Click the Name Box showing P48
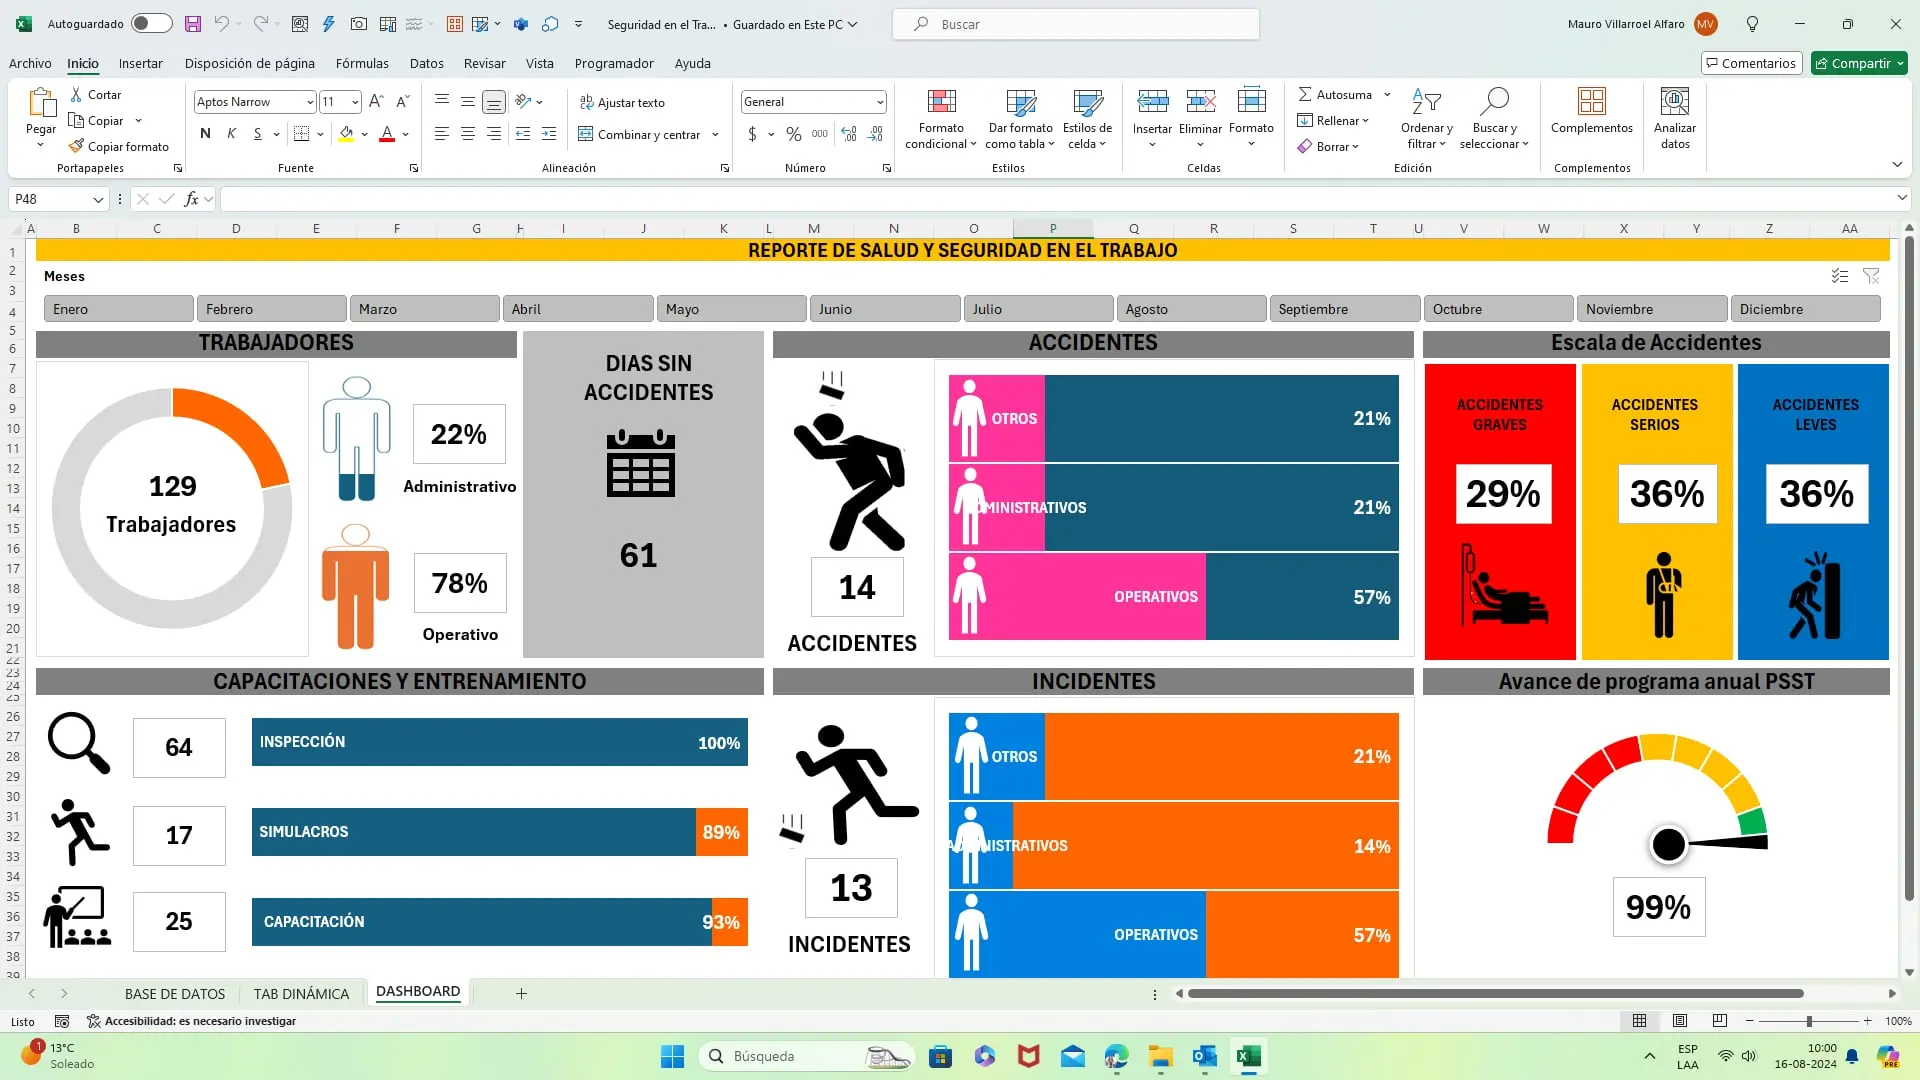 [50, 200]
